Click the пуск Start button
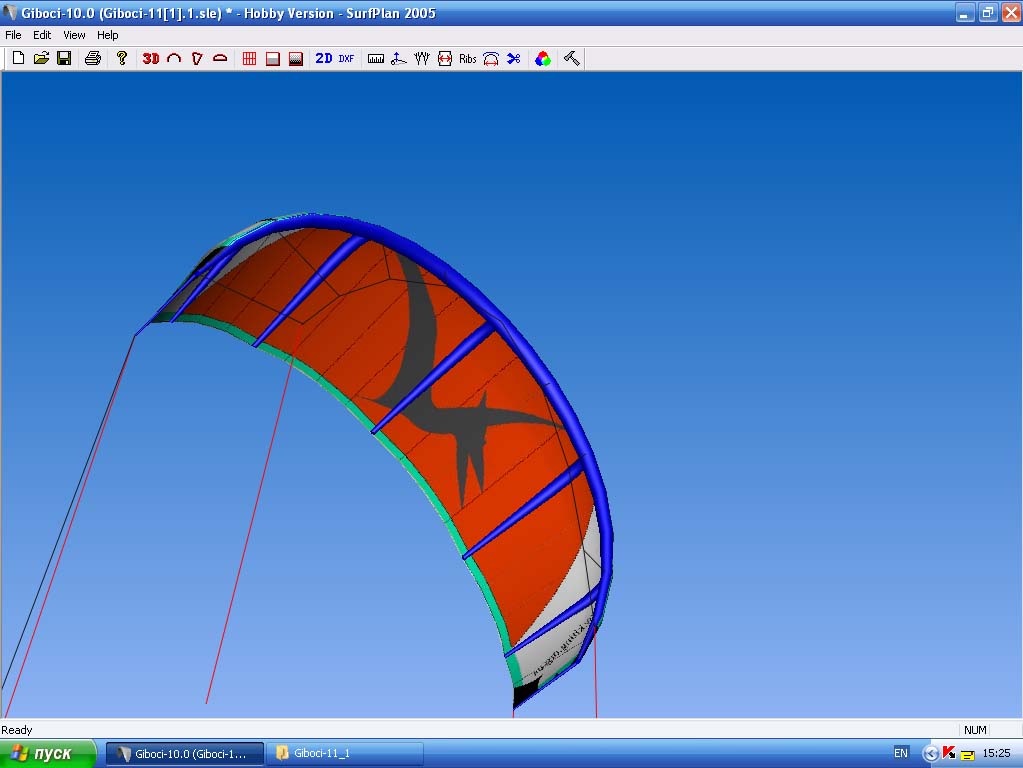Screen dimensions: 1023x768 (x=48, y=753)
